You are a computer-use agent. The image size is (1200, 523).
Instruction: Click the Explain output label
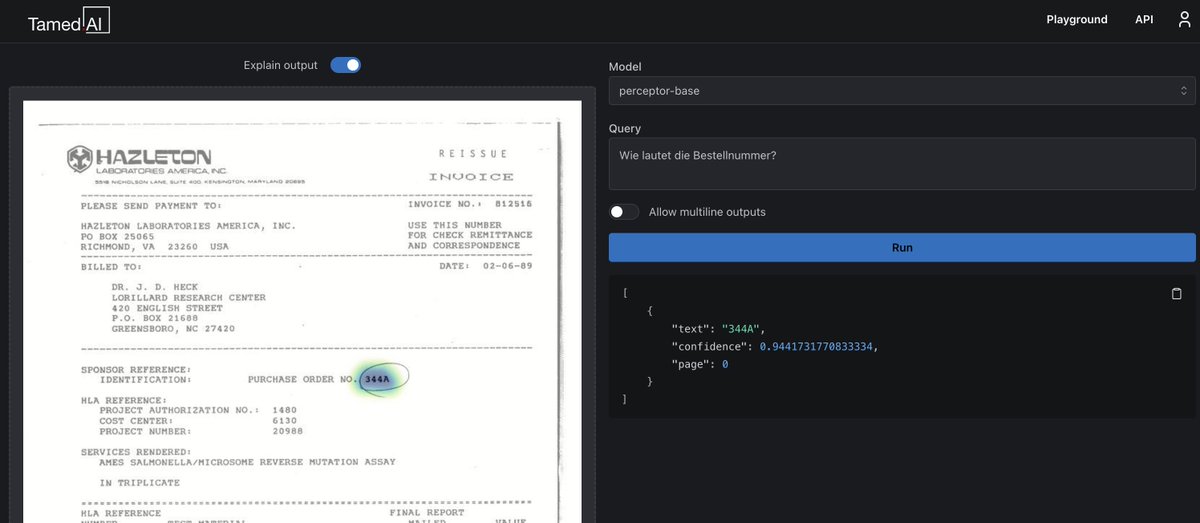(280, 65)
